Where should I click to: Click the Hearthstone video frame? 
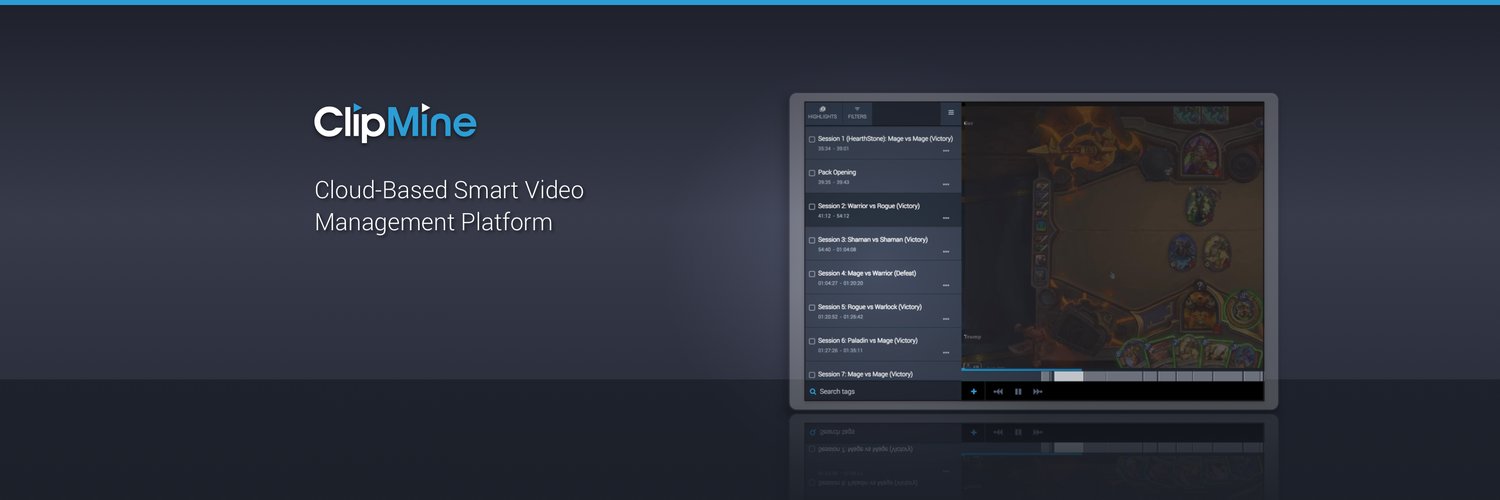1113,235
